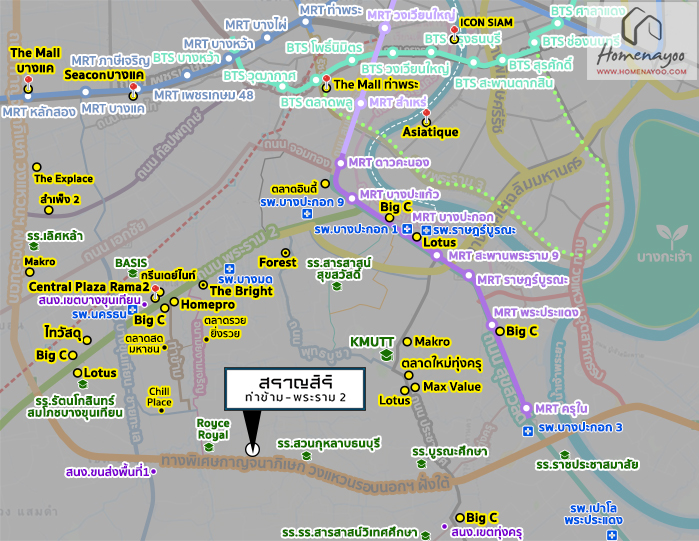Click the ICON SIAM label

pos(486,23)
